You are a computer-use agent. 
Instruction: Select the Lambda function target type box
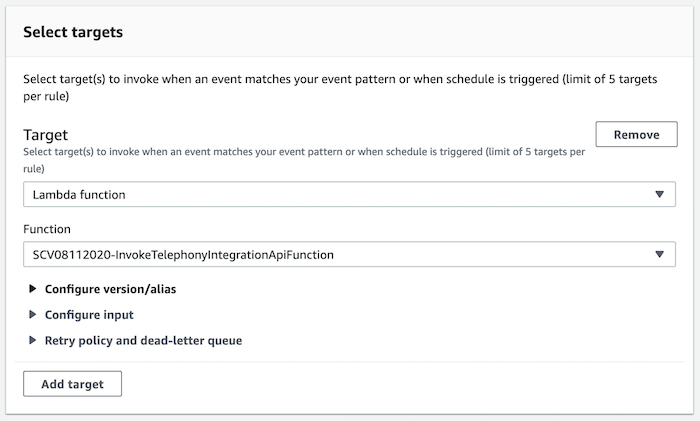349,194
